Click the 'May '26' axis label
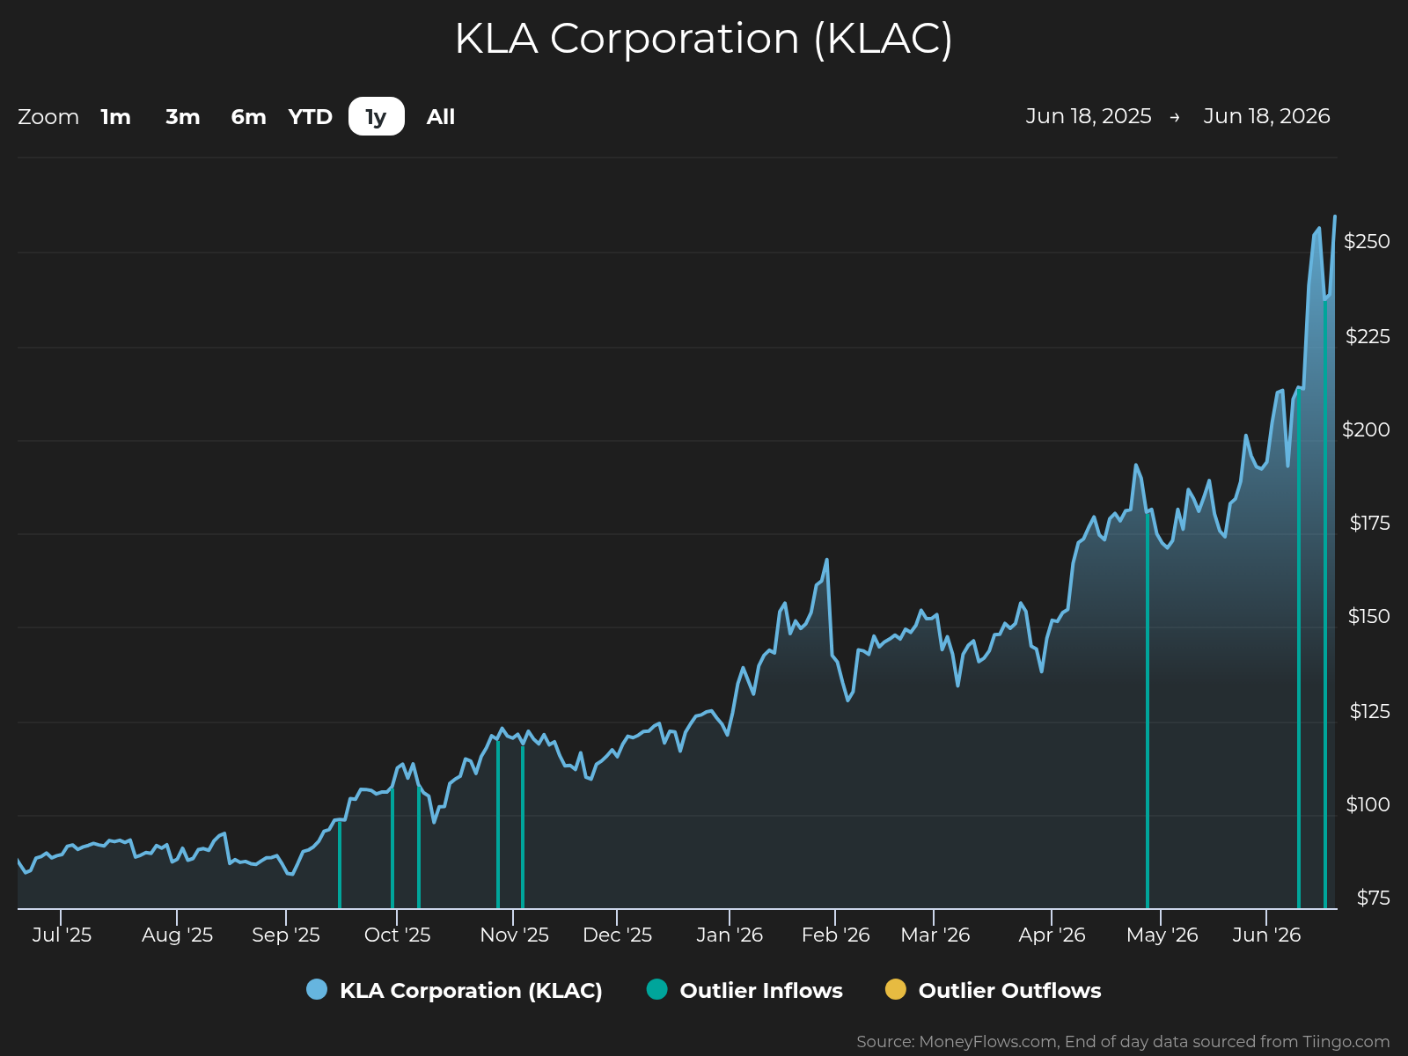The image size is (1408, 1056). [1162, 935]
